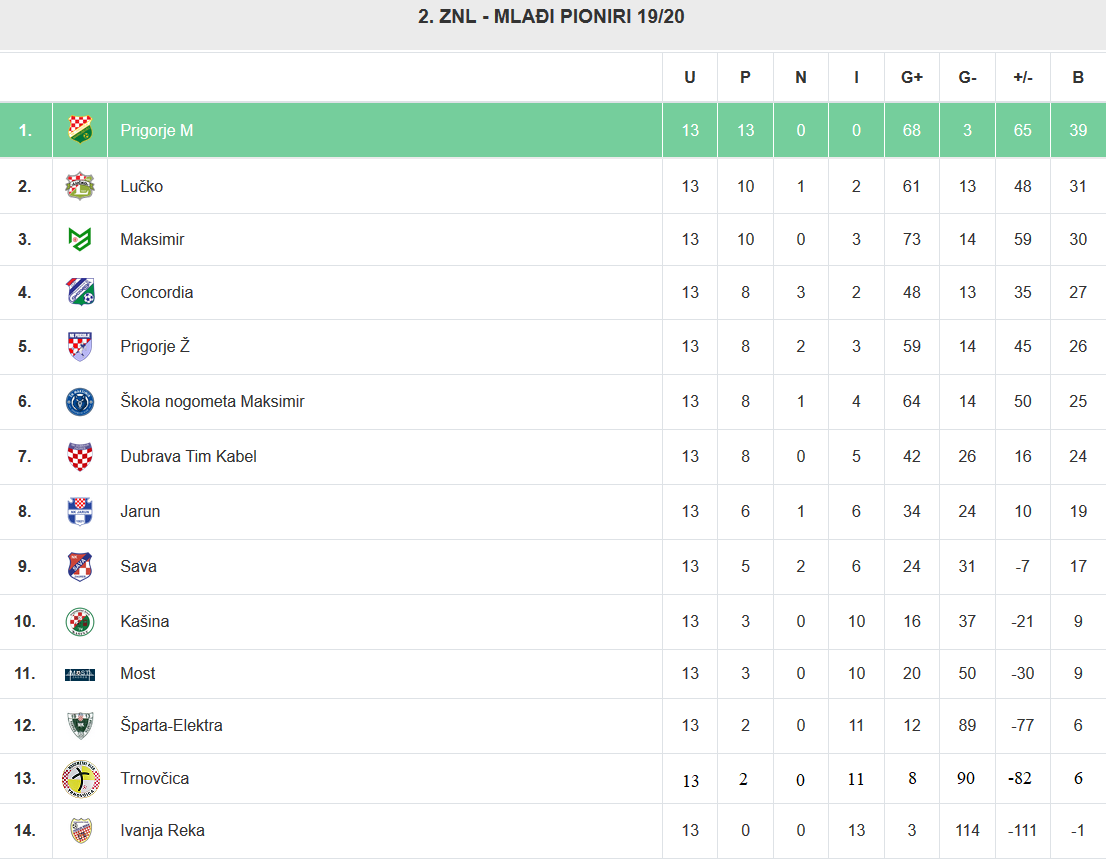Open Škola nogometa Maksimir round logo
Image resolution: width=1106 pixels, height=860 pixels.
pos(80,401)
